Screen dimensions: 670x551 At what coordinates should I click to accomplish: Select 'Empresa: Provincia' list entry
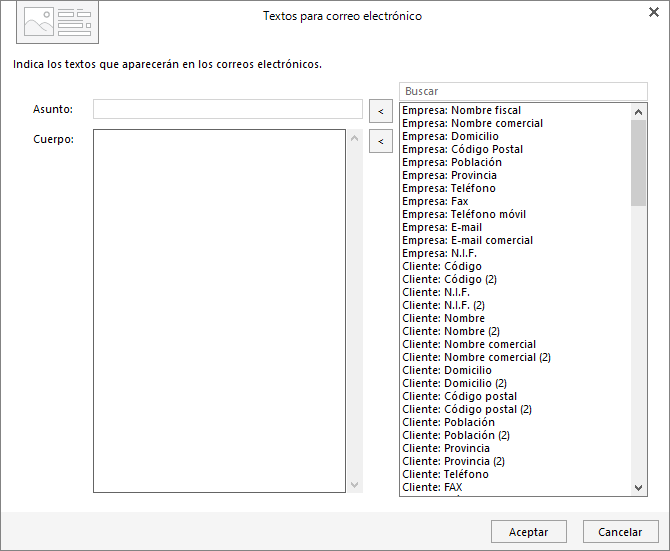[516, 175]
